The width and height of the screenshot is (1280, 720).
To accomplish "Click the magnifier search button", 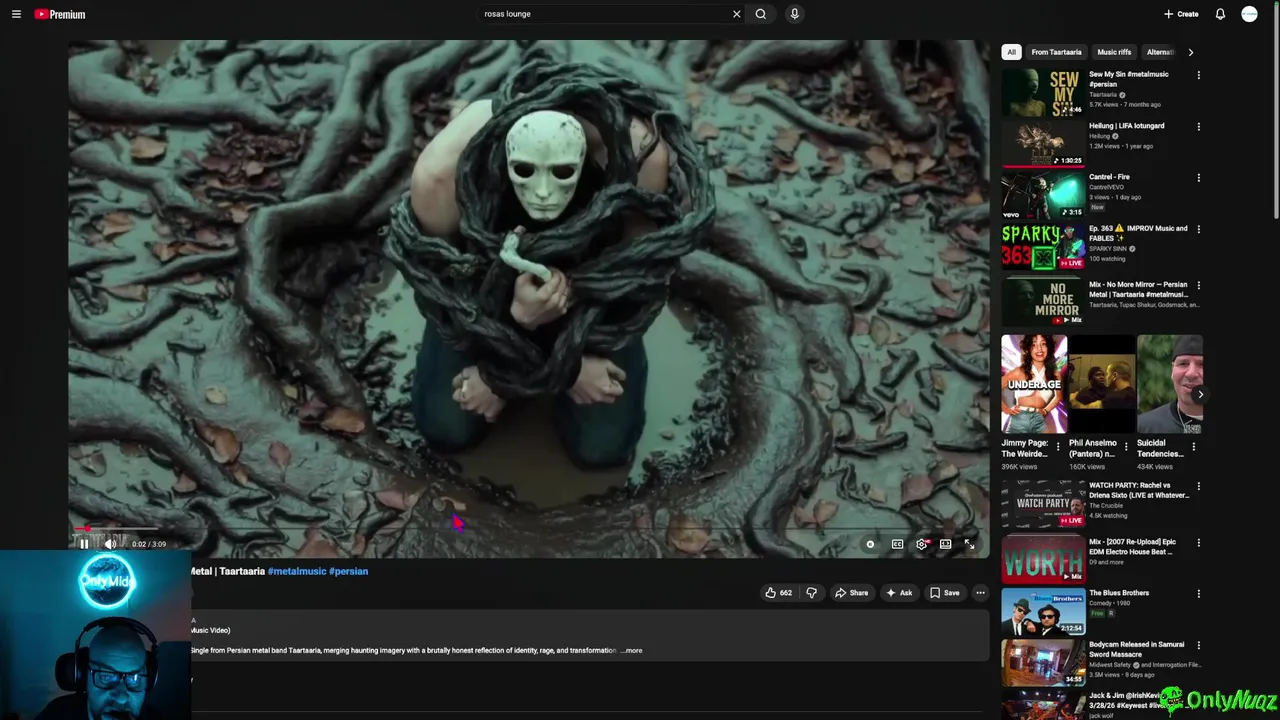I will pyautogui.click(x=761, y=14).
